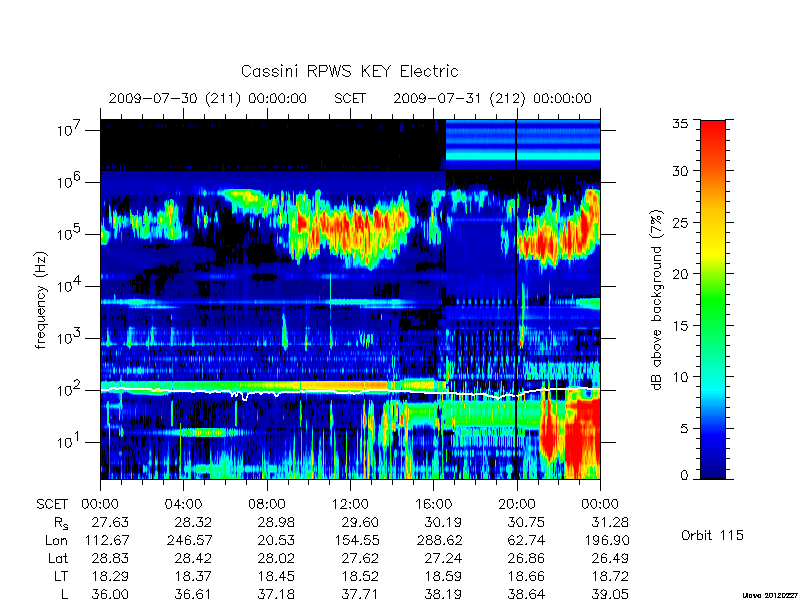The height and width of the screenshot is (600, 800).
Task: Click the "Orbit 115" label
Action: (x=712, y=535)
